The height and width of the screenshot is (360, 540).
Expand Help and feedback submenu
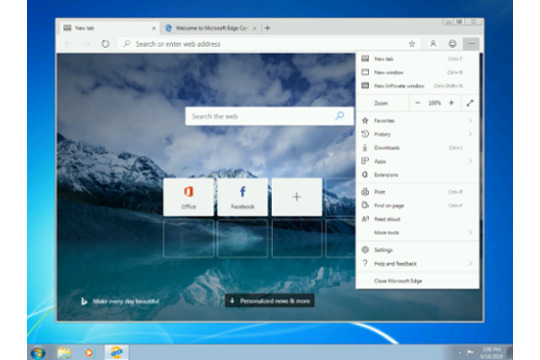coord(417,264)
